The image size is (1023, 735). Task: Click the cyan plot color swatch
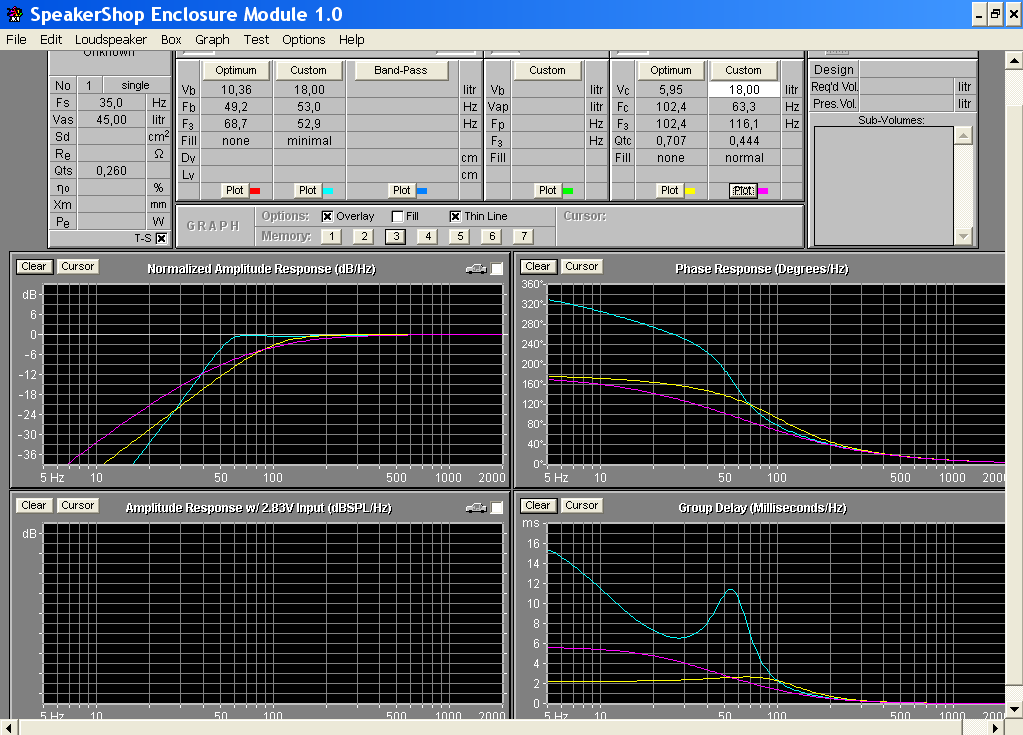point(329,190)
